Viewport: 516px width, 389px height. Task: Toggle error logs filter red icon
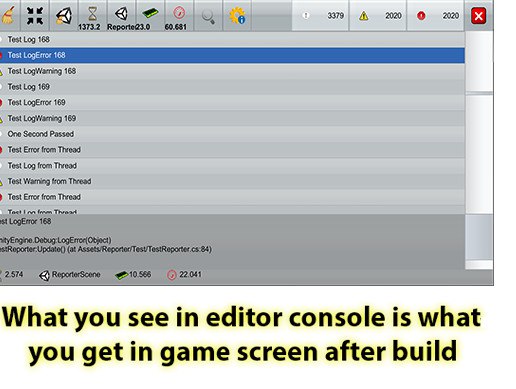coord(435,15)
